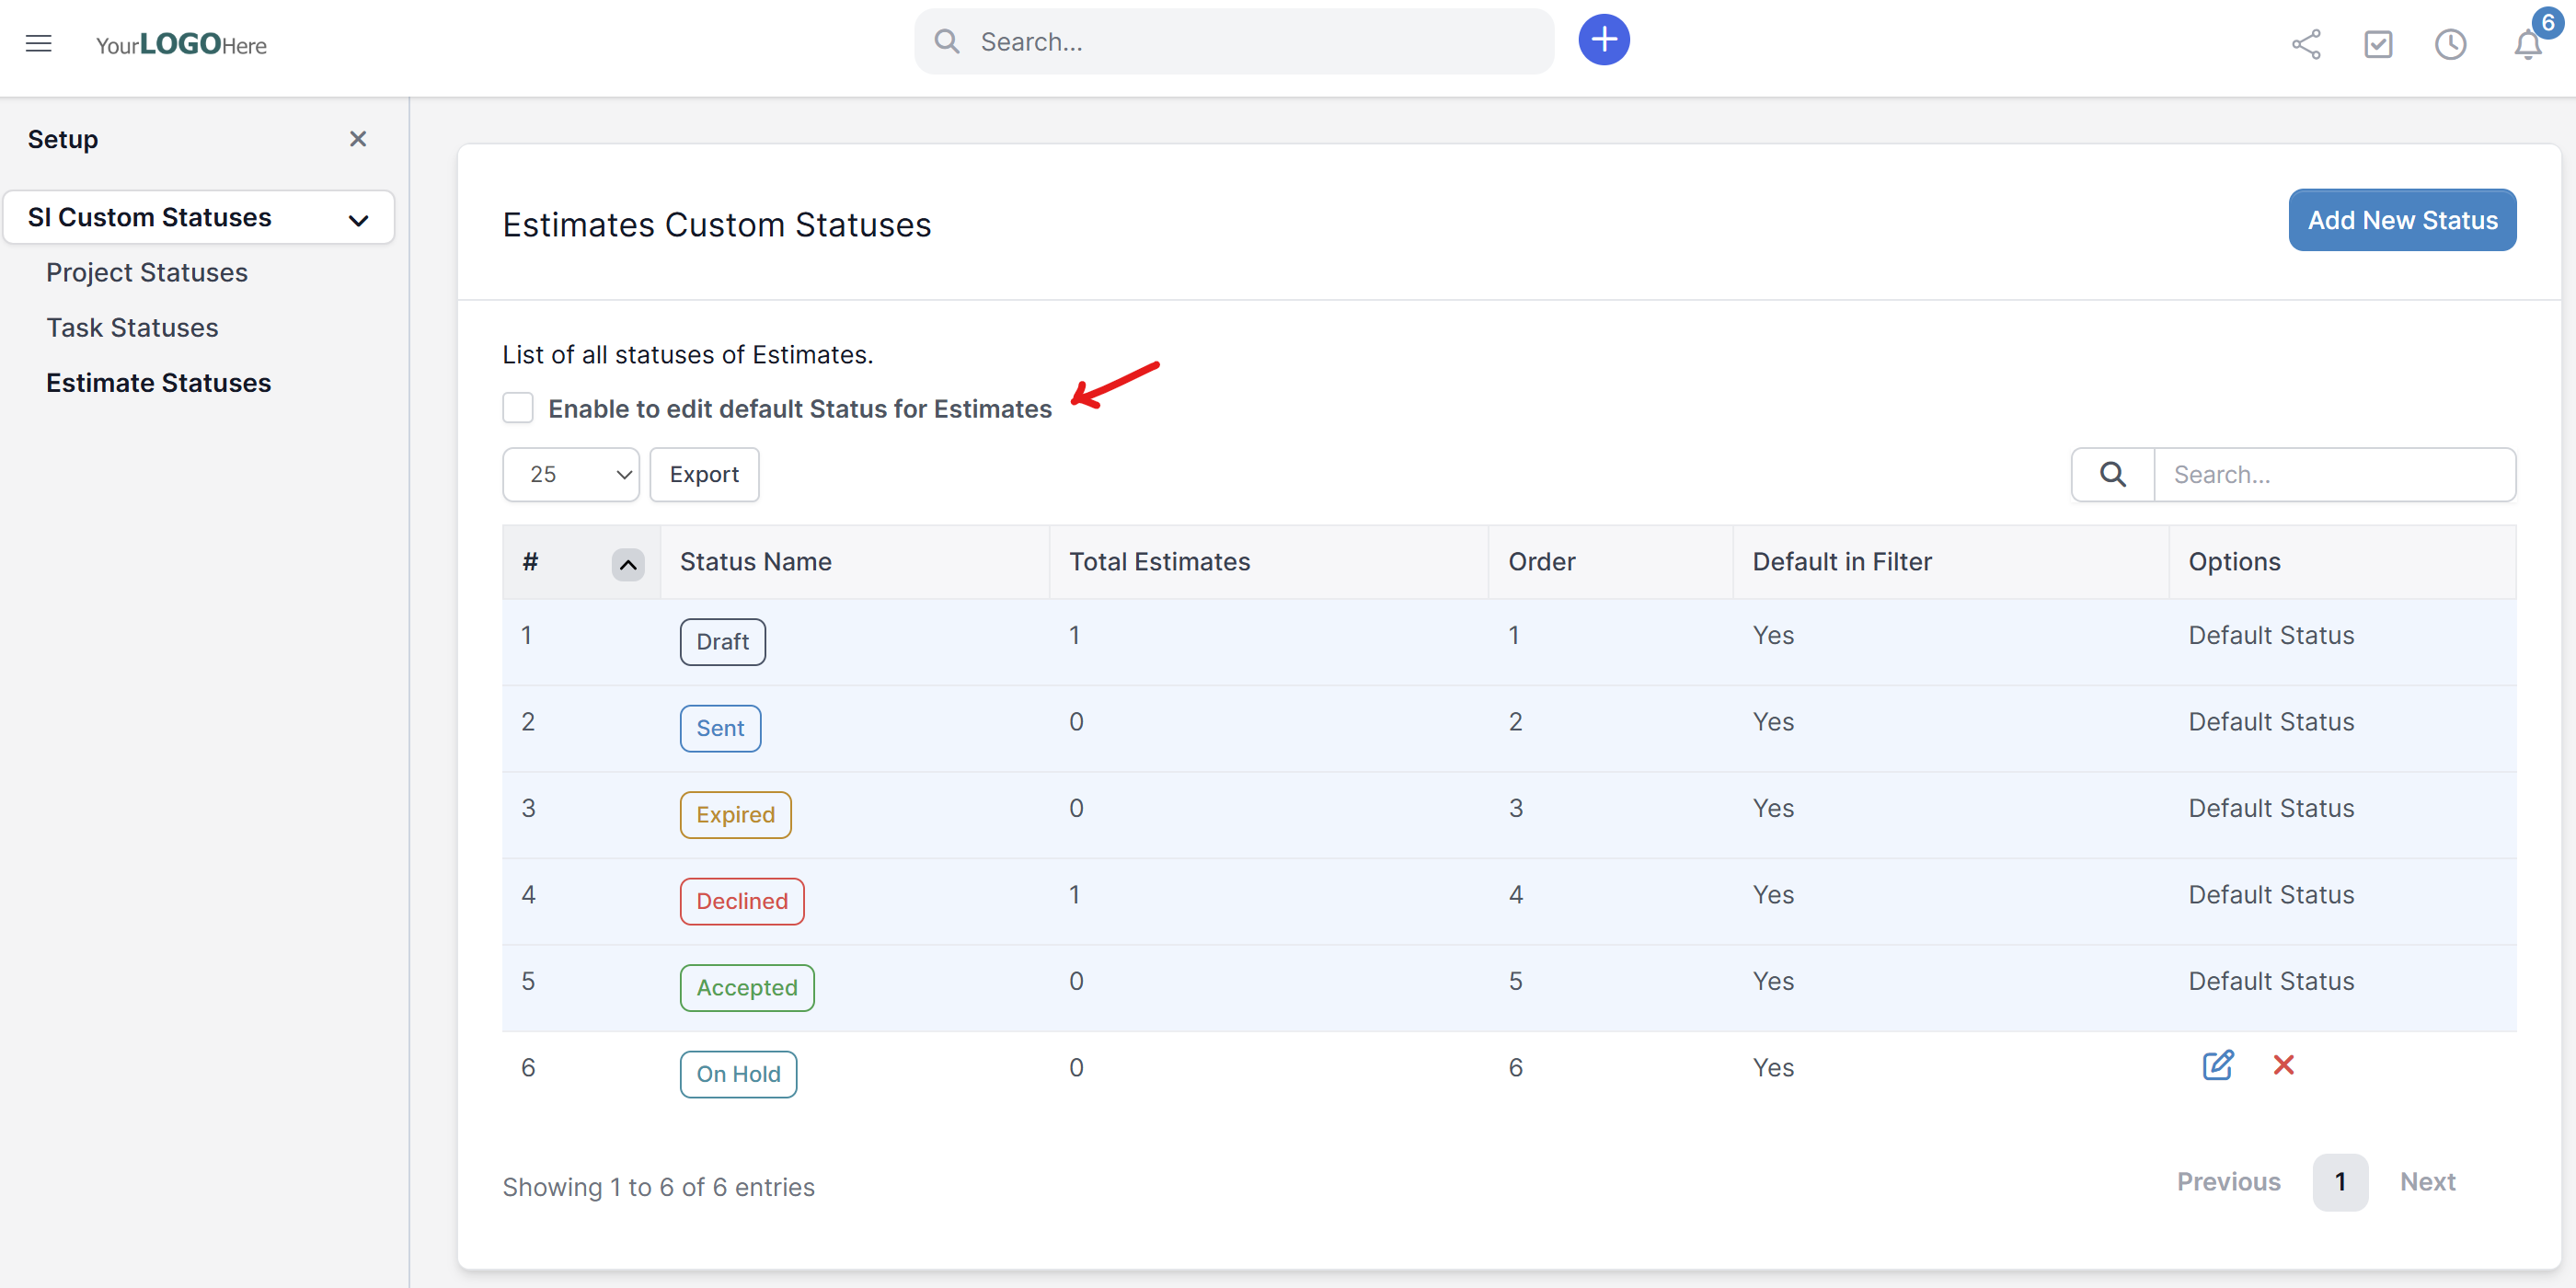Click inside the table search field
The height and width of the screenshot is (1288, 2576).
click(x=2330, y=473)
